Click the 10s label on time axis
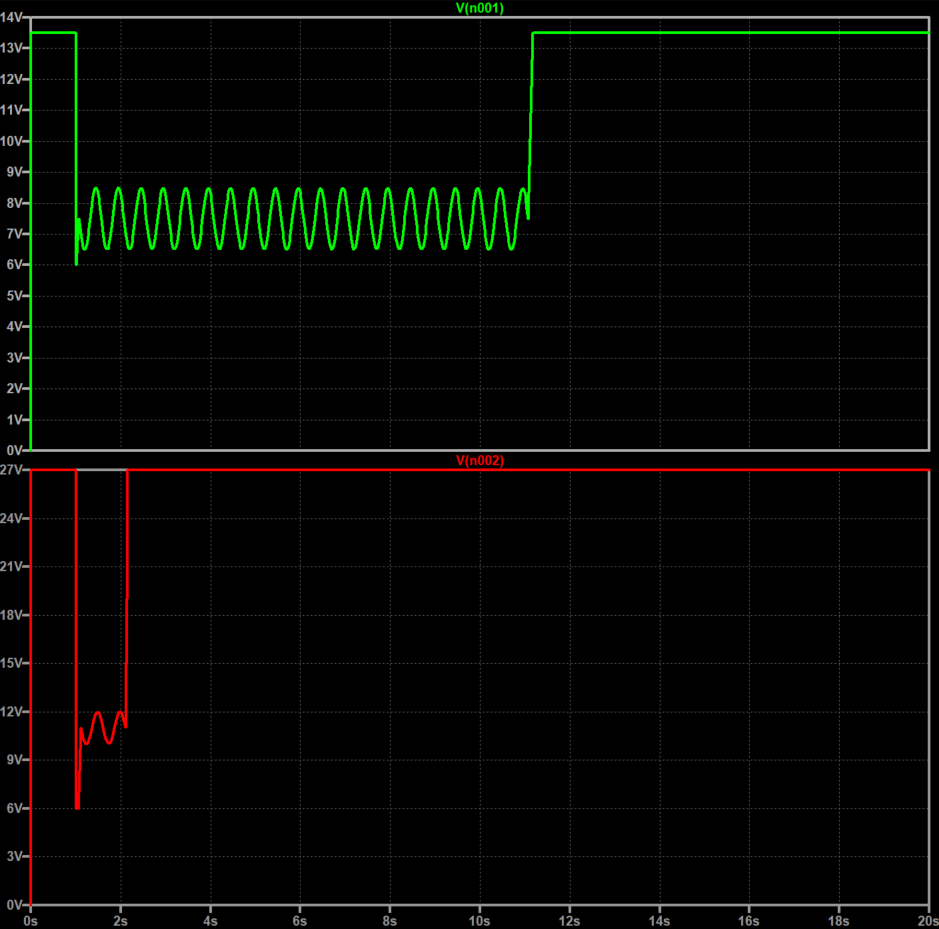Image resolution: width=939 pixels, height=929 pixels. pyautogui.click(x=480, y=921)
